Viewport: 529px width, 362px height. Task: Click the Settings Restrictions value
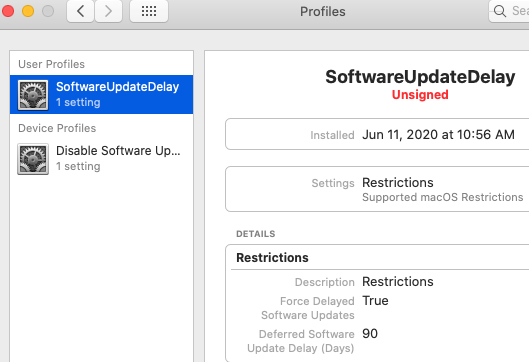(x=398, y=183)
